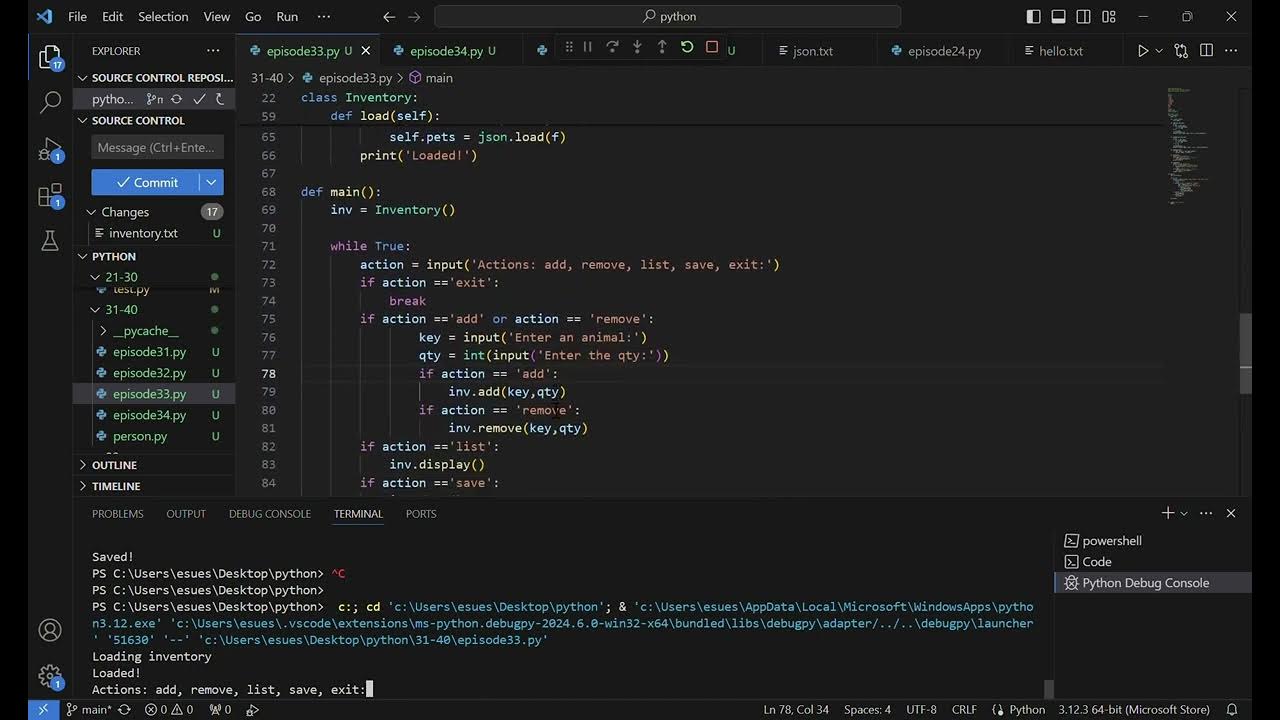This screenshot has width=1280, height=720.
Task: Select Python Debug Console terminal
Action: point(1152,583)
